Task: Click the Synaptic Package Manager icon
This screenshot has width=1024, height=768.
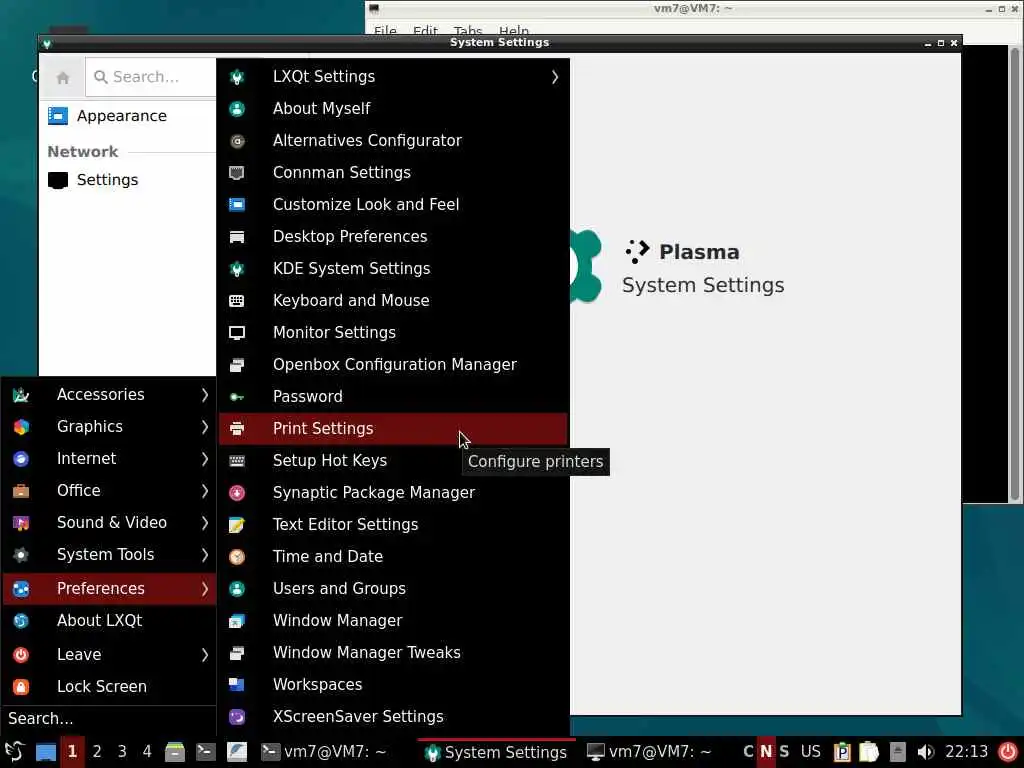Action: (237, 492)
